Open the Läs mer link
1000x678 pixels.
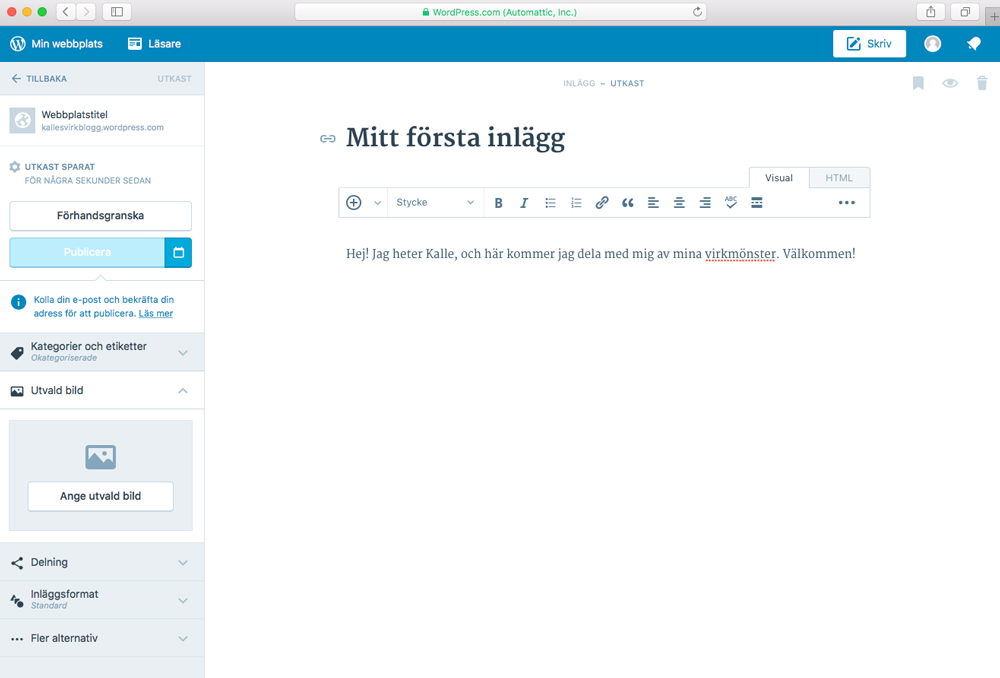(156, 314)
